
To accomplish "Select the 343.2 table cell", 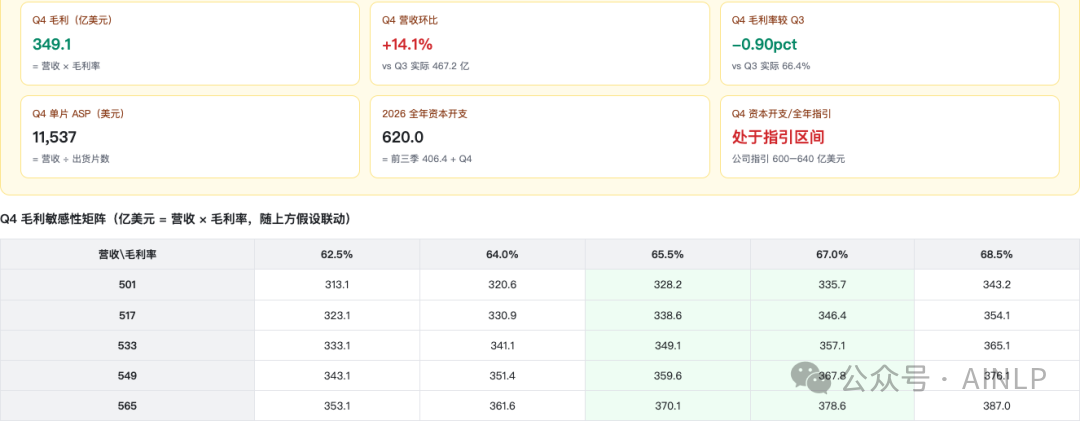I will tap(997, 285).
